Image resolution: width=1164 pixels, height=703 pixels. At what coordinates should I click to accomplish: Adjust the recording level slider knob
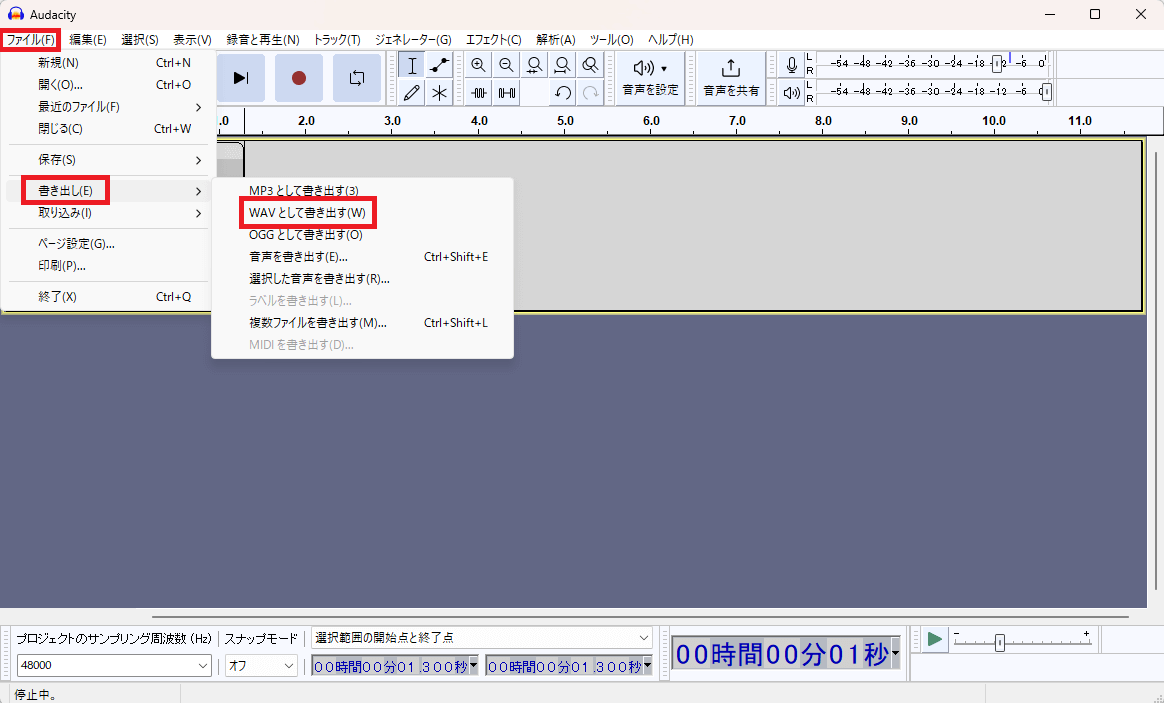[x=997, y=64]
